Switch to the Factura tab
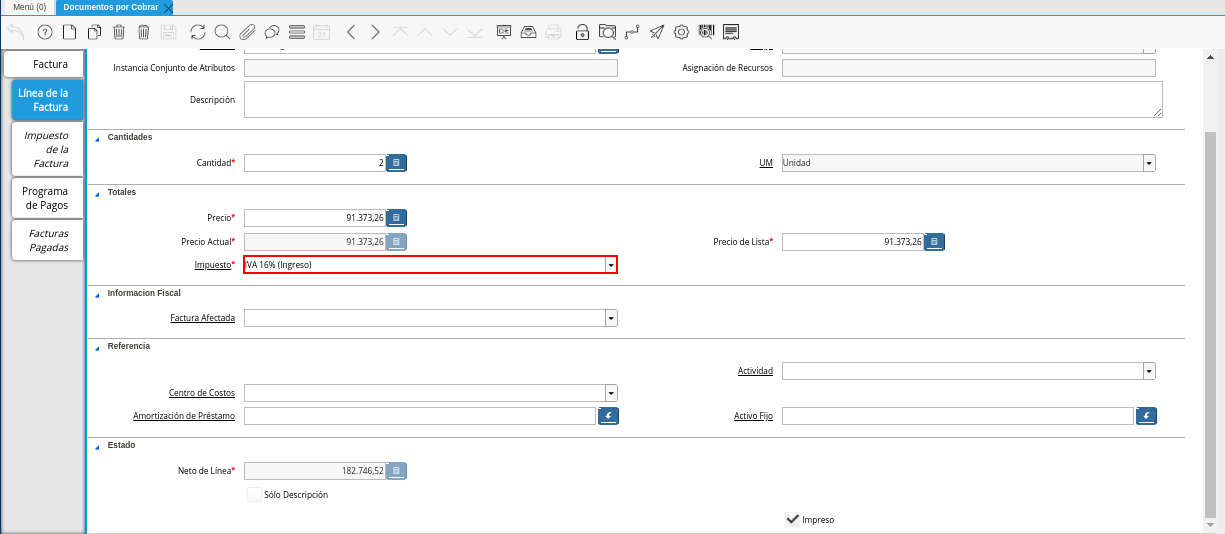The width and height of the screenshot is (1225, 534). coord(44,64)
